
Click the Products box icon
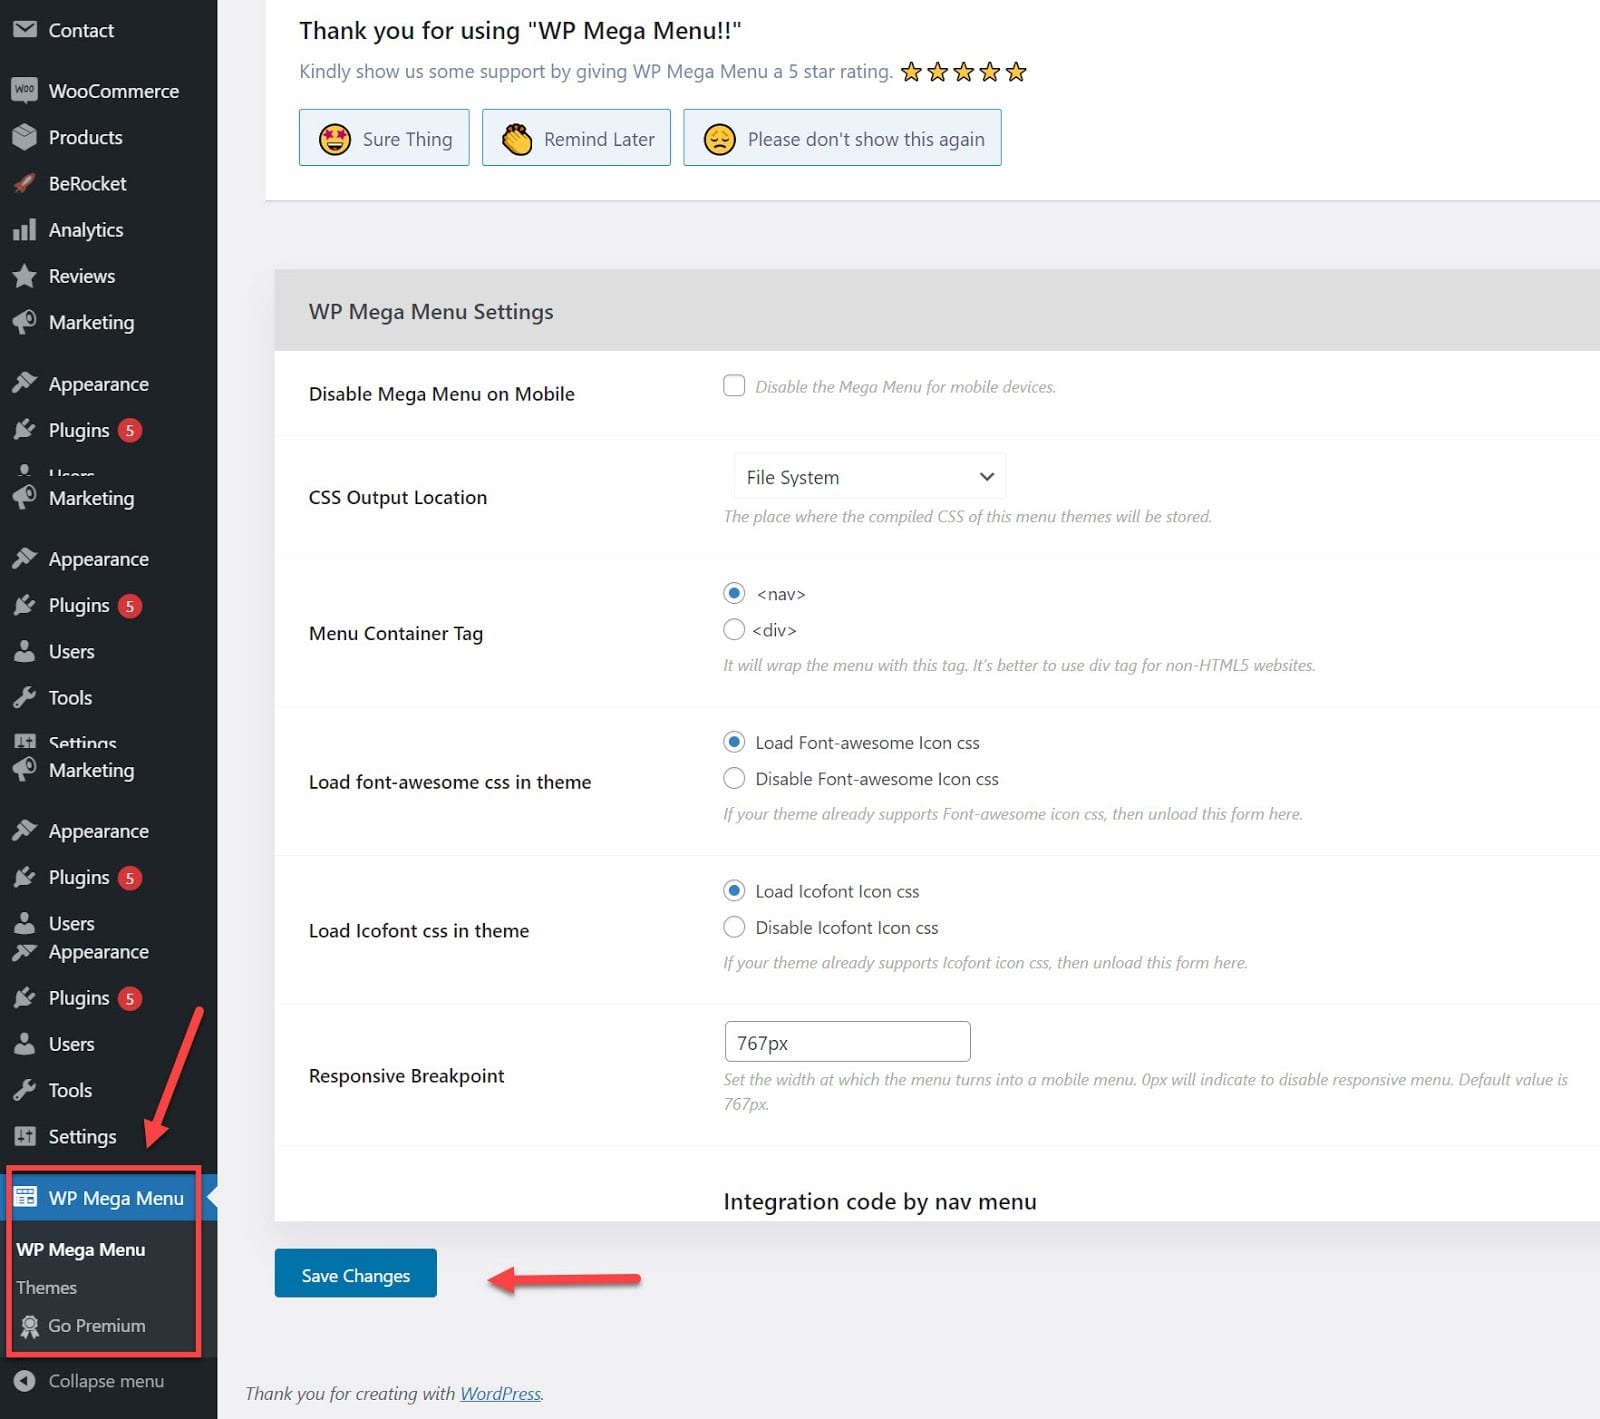25,137
